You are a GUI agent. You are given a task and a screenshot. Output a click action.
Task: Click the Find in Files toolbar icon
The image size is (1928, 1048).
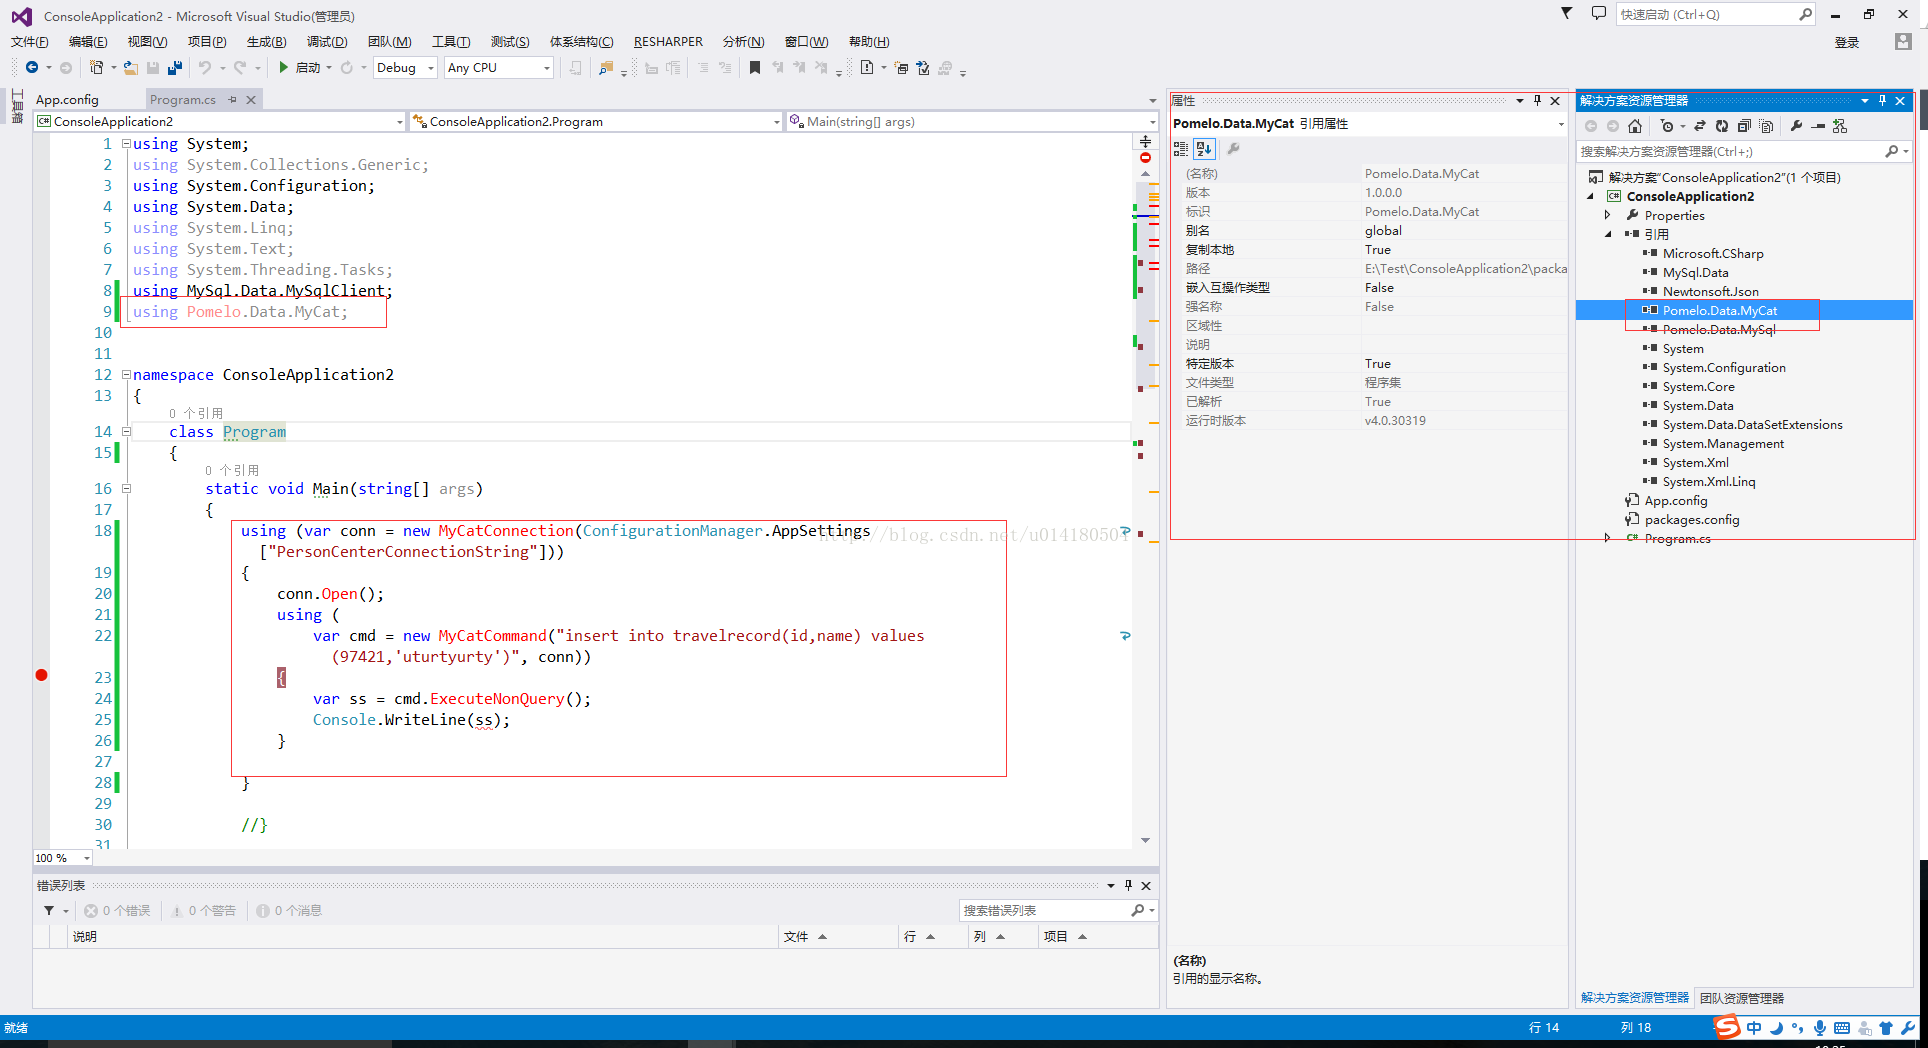pos(605,67)
